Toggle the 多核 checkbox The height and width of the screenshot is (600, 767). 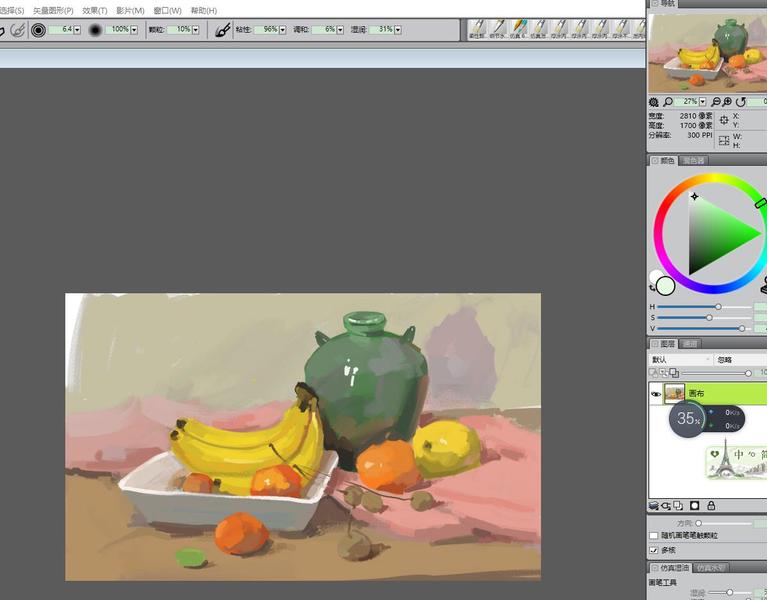[x=654, y=551]
